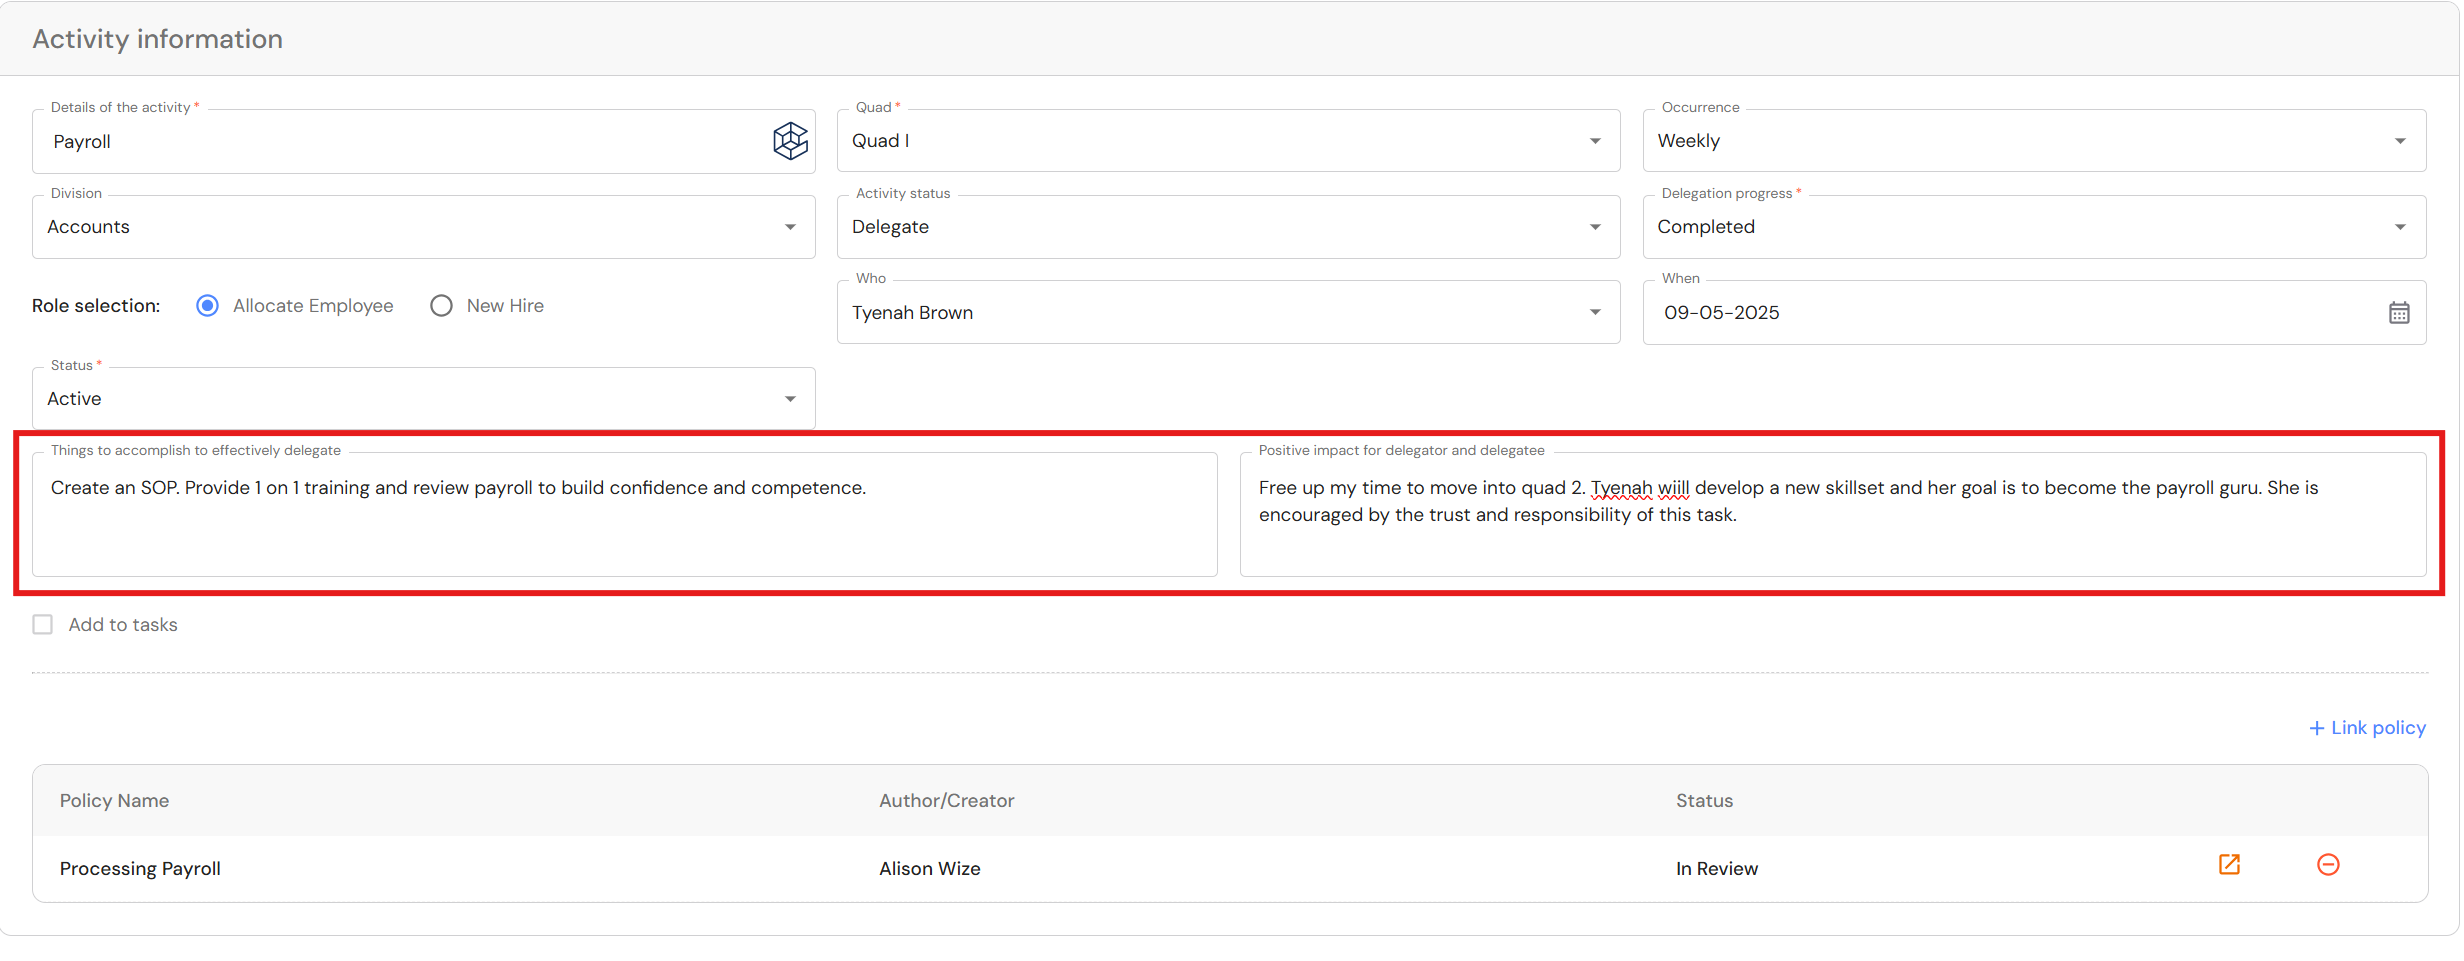Screen dimensions: 2464x961
Task: Remove the Processing Payroll policy link
Action: pos(2328,865)
